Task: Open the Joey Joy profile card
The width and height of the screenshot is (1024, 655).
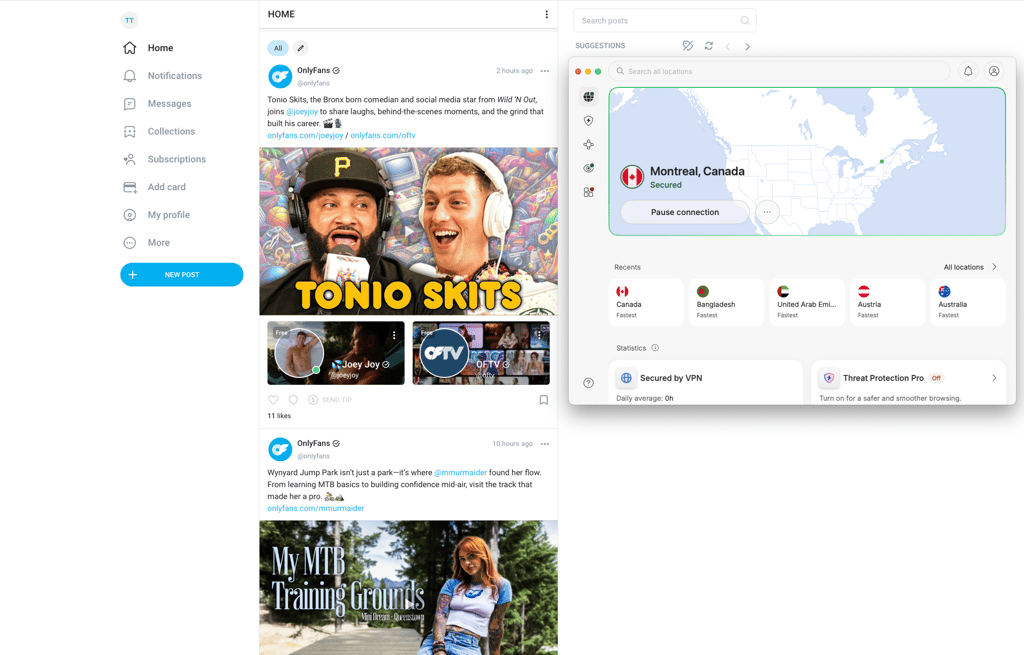Action: click(336, 353)
